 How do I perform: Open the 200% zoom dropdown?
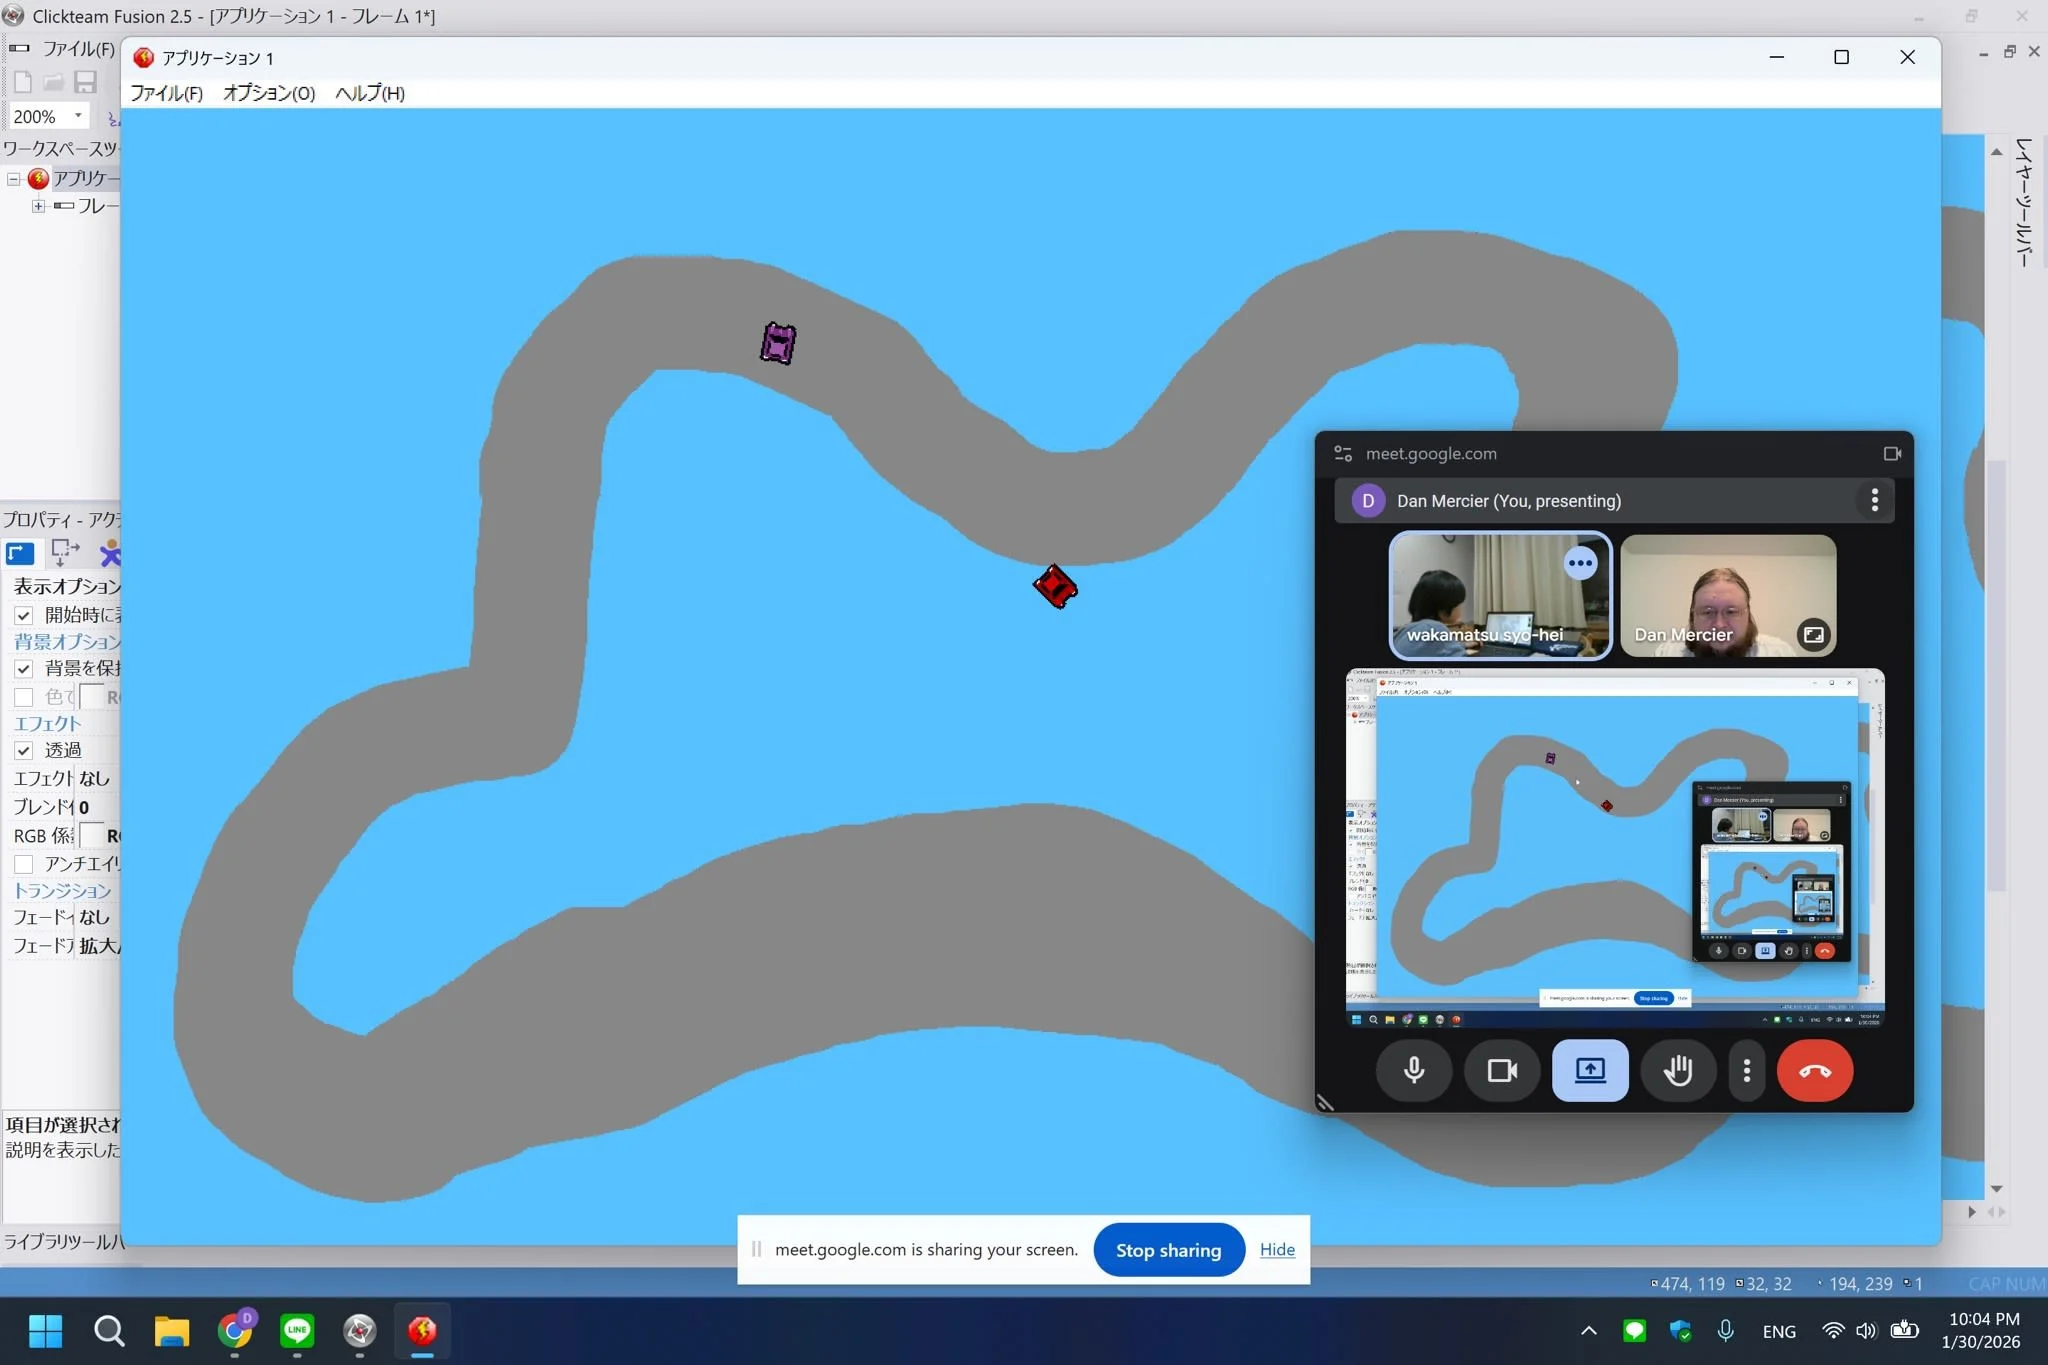[x=78, y=116]
